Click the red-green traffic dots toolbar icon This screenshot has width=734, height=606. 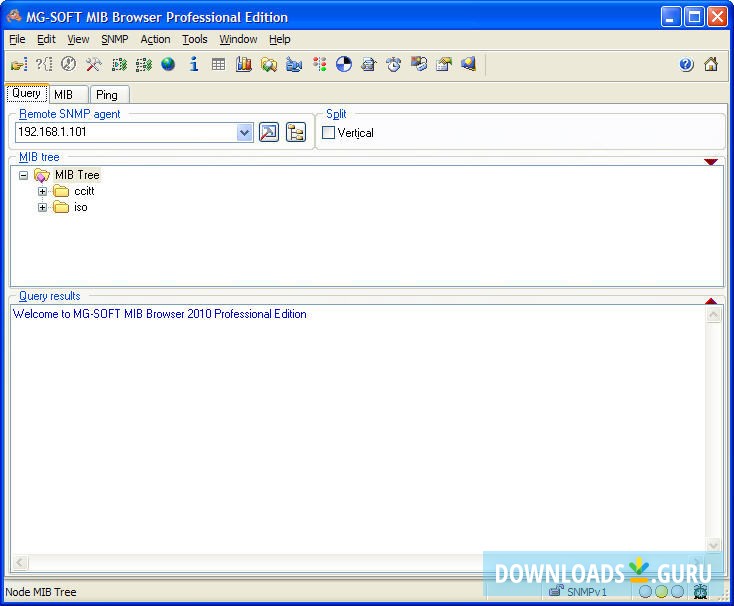(x=320, y=64)
